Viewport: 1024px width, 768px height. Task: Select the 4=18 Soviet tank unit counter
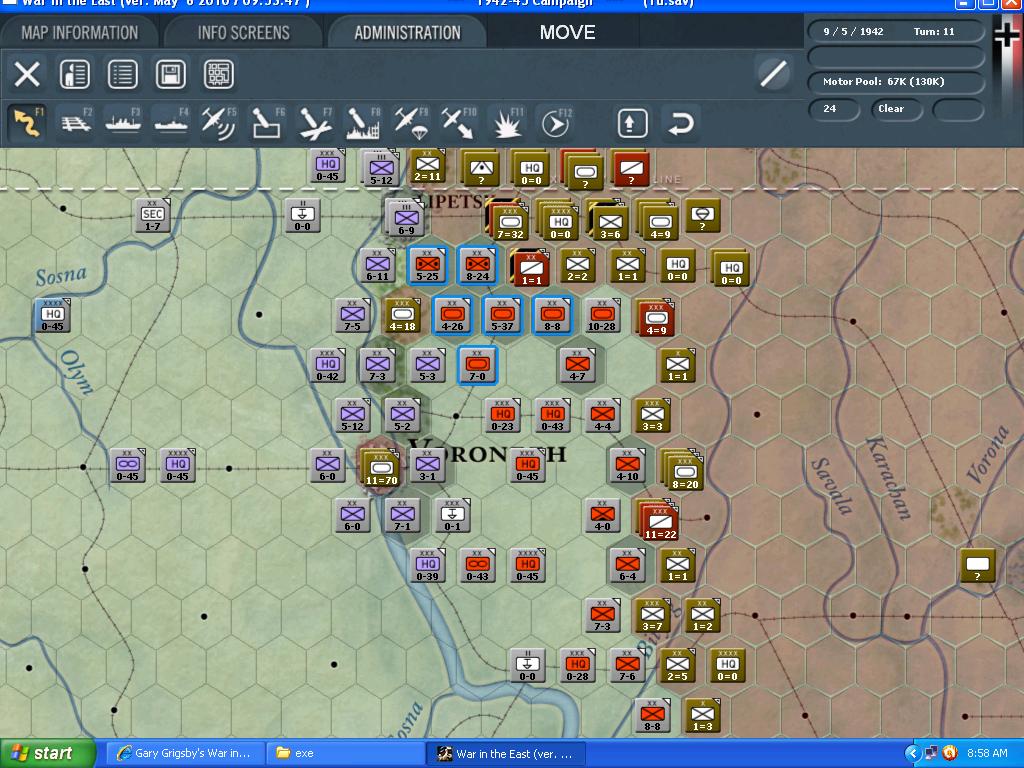402,316
